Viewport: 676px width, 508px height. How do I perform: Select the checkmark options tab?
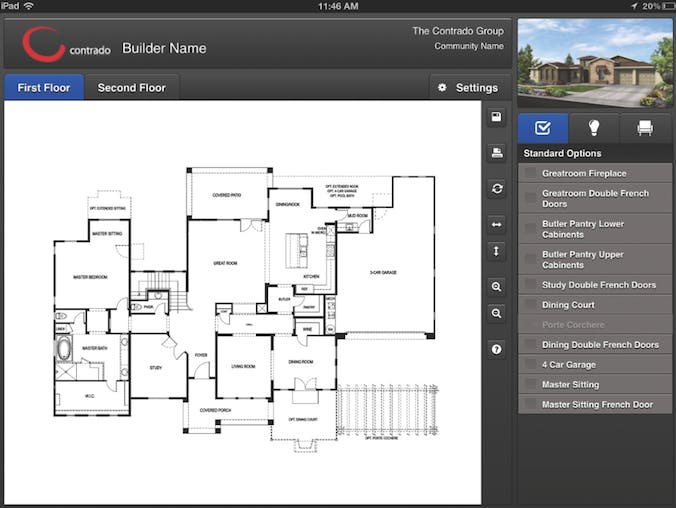point(543,128)
